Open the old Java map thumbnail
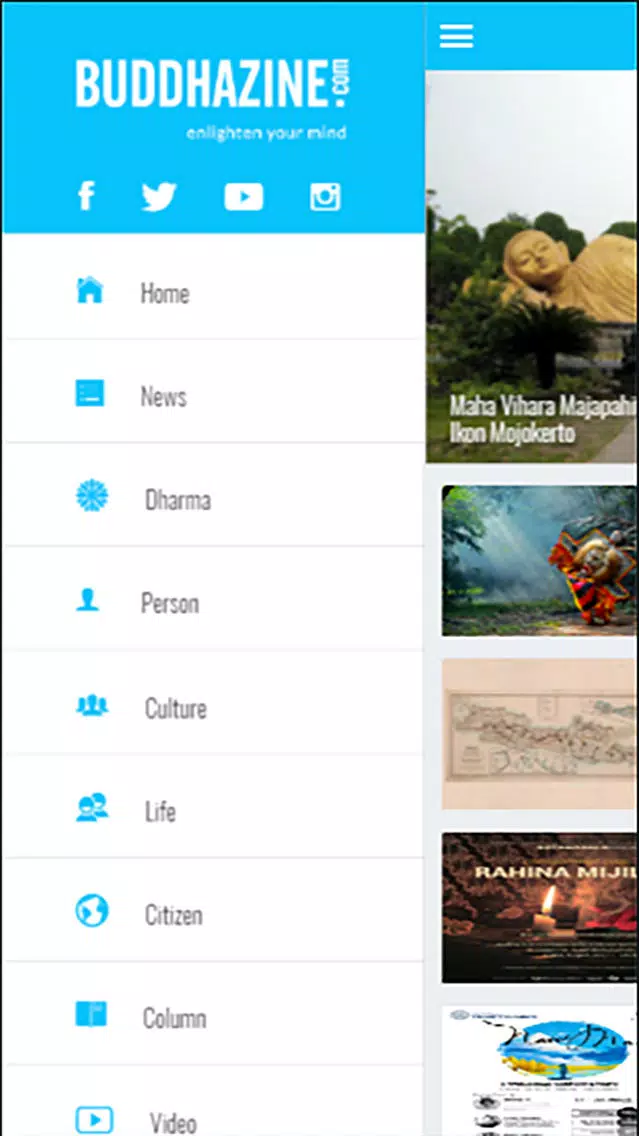The width and height of the screenshot is (639, 1136). point(540,734)
